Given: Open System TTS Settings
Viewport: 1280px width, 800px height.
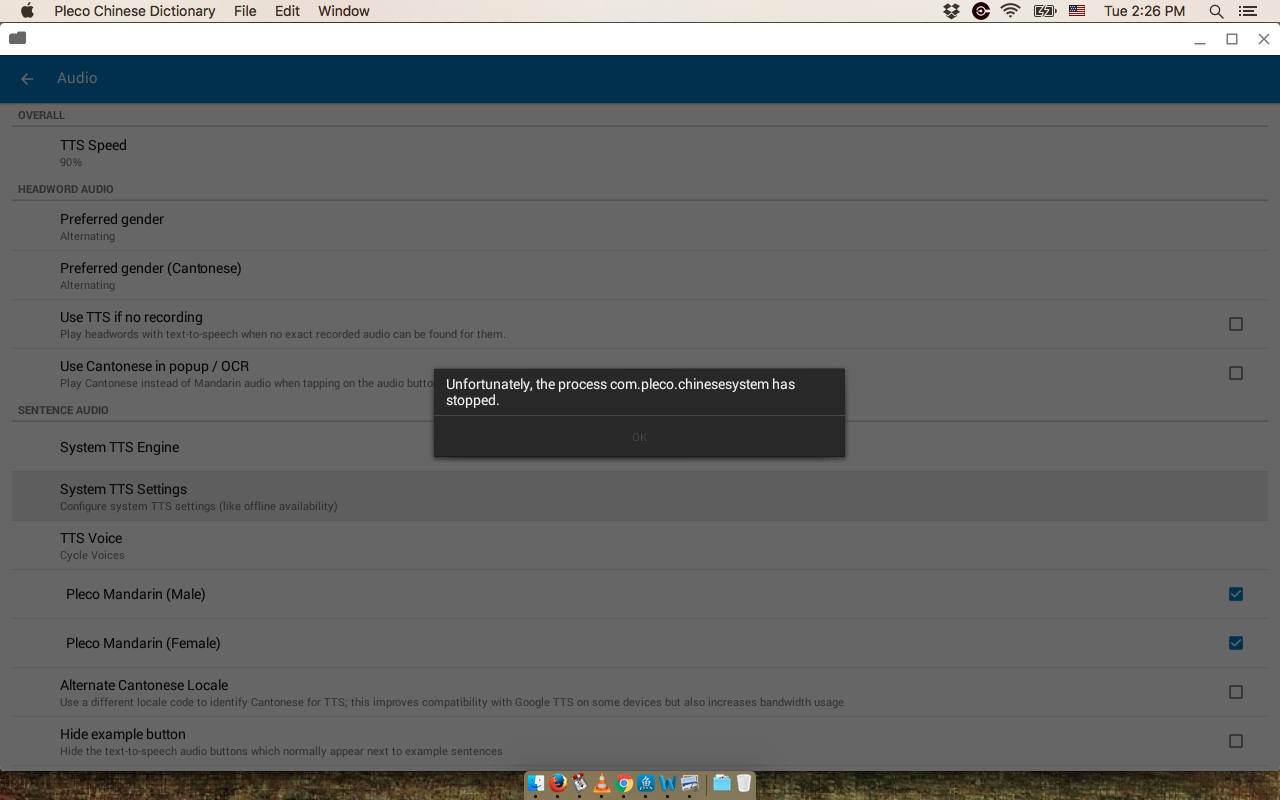Looking at the screenshot, I should pos(640,496).
